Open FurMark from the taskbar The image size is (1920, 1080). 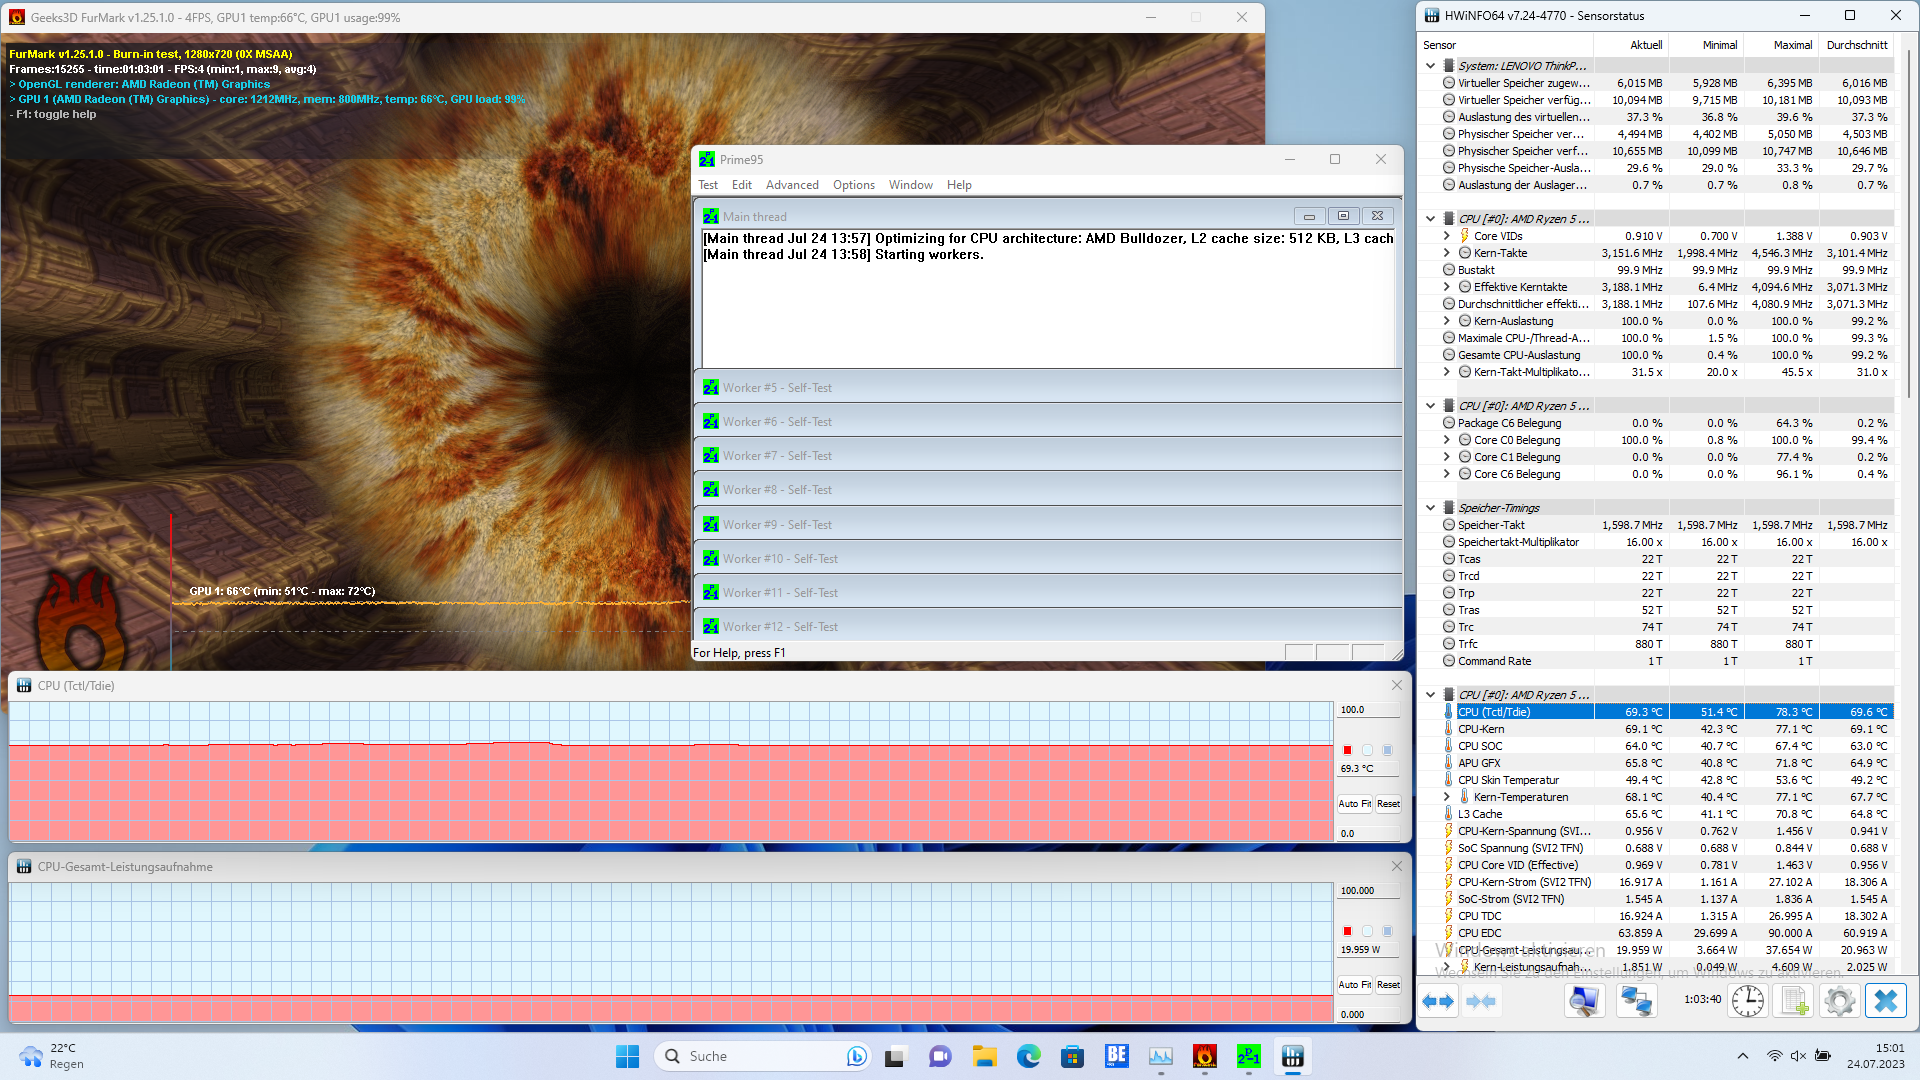click(x=1204, y=1056)
